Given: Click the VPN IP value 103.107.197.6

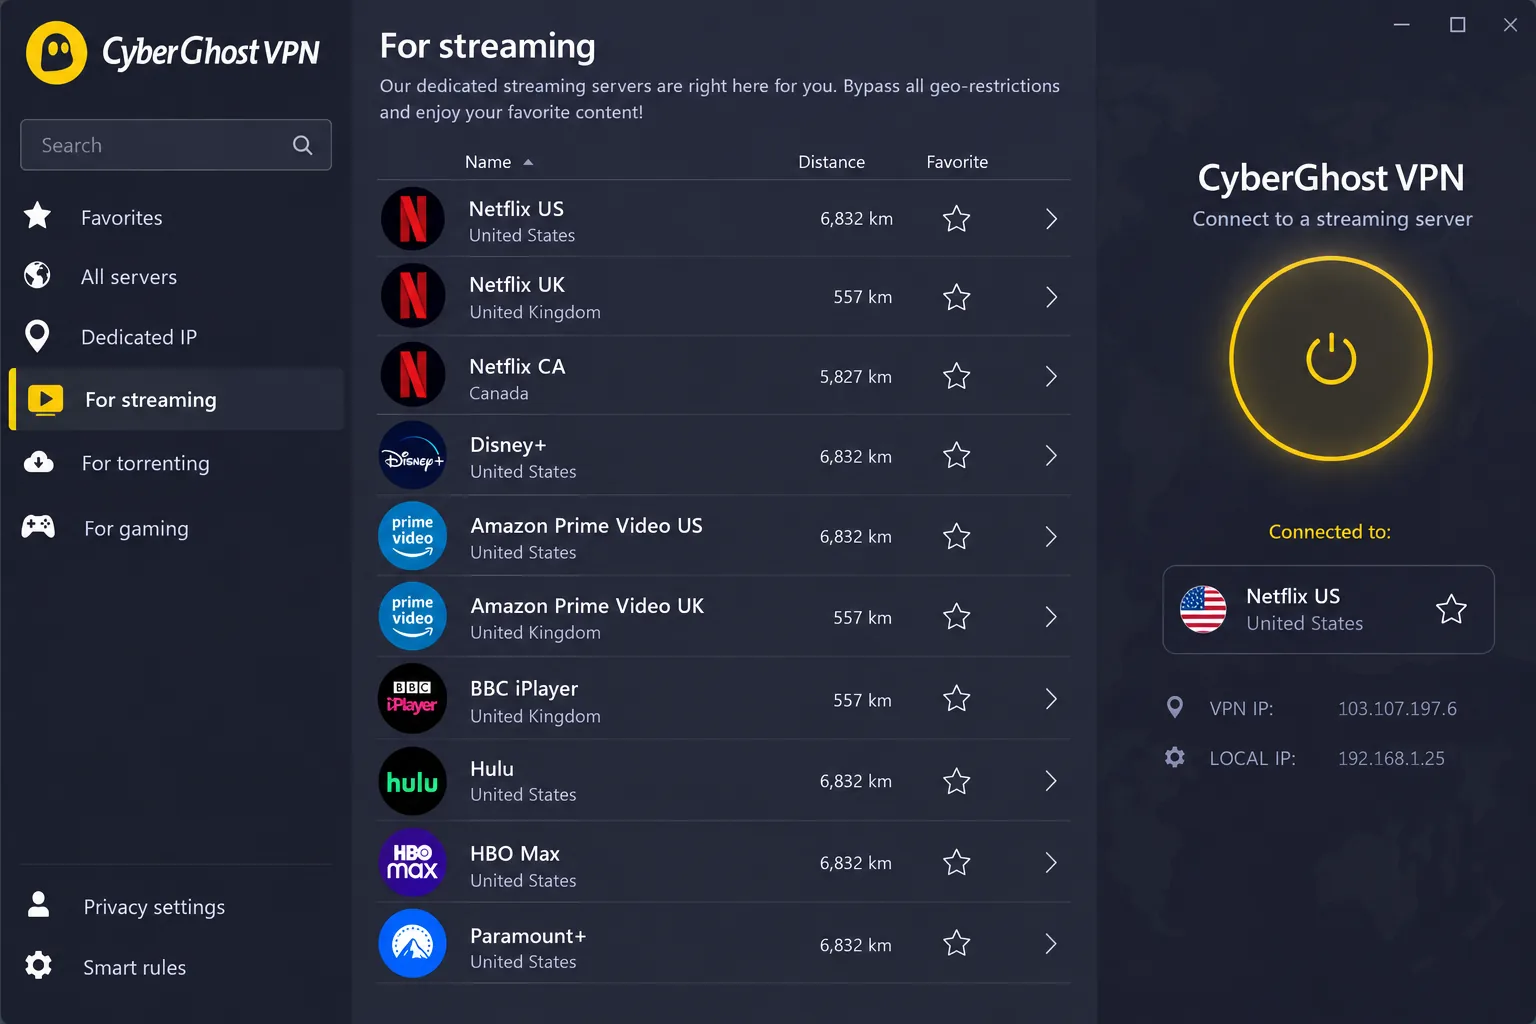Looking at the screenshot, I should pyautogui.click(x=1397, y=708).
